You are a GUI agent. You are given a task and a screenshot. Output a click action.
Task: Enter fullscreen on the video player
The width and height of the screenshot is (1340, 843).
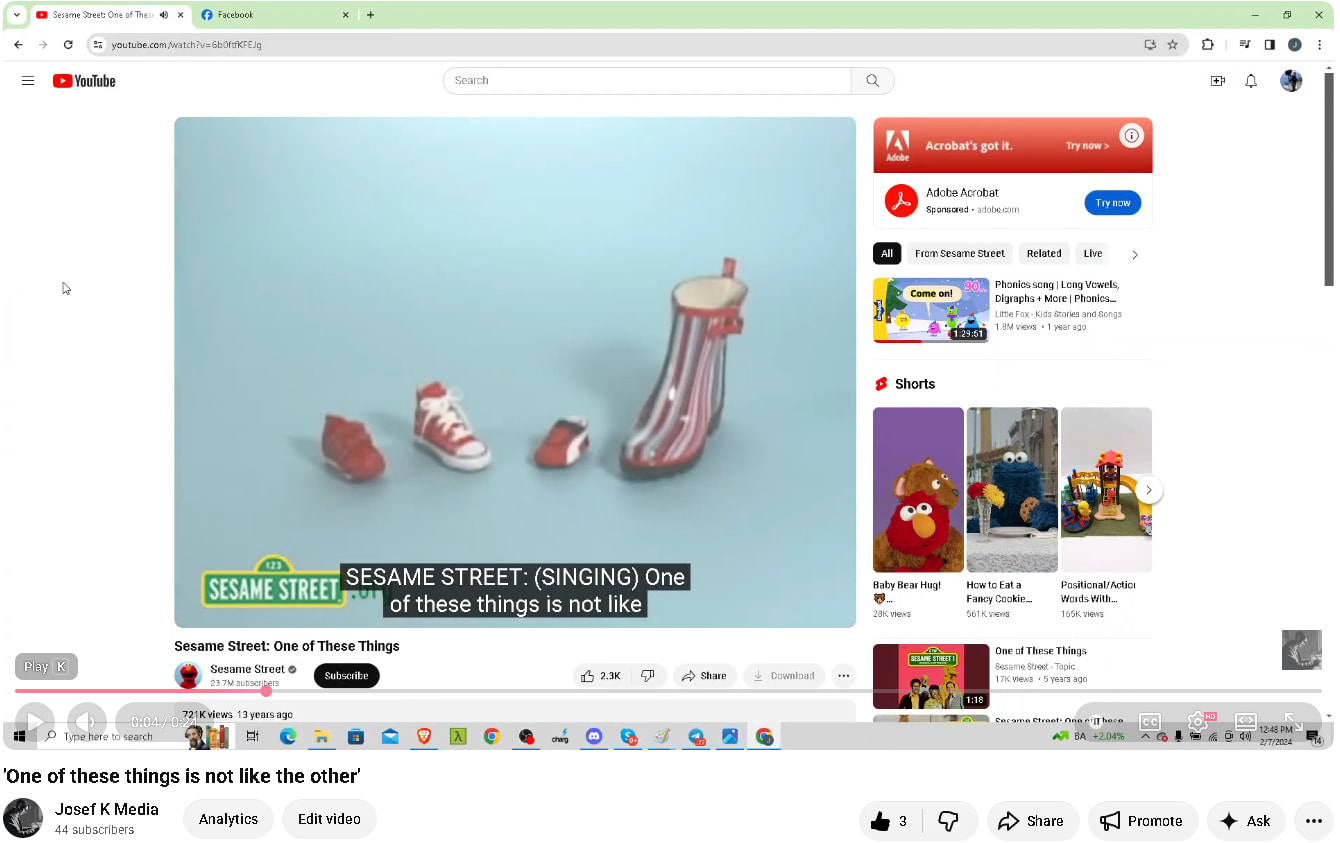(1292, 721)
